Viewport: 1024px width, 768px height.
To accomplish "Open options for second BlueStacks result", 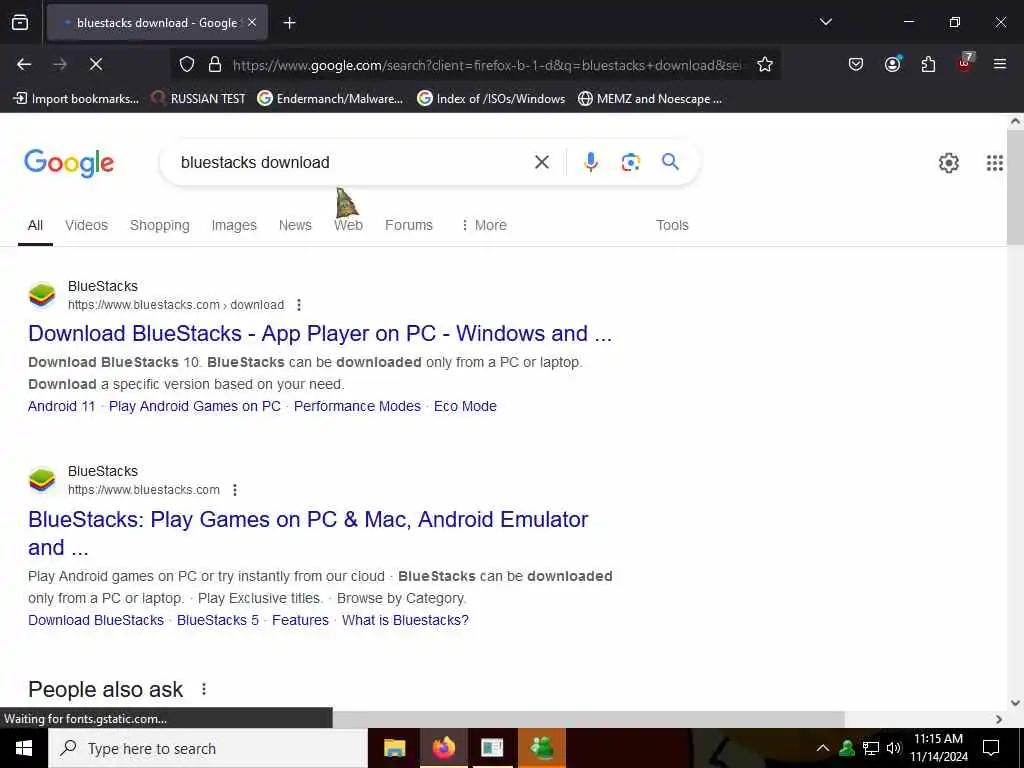I will pyautogui.click(x=235, y=490).
